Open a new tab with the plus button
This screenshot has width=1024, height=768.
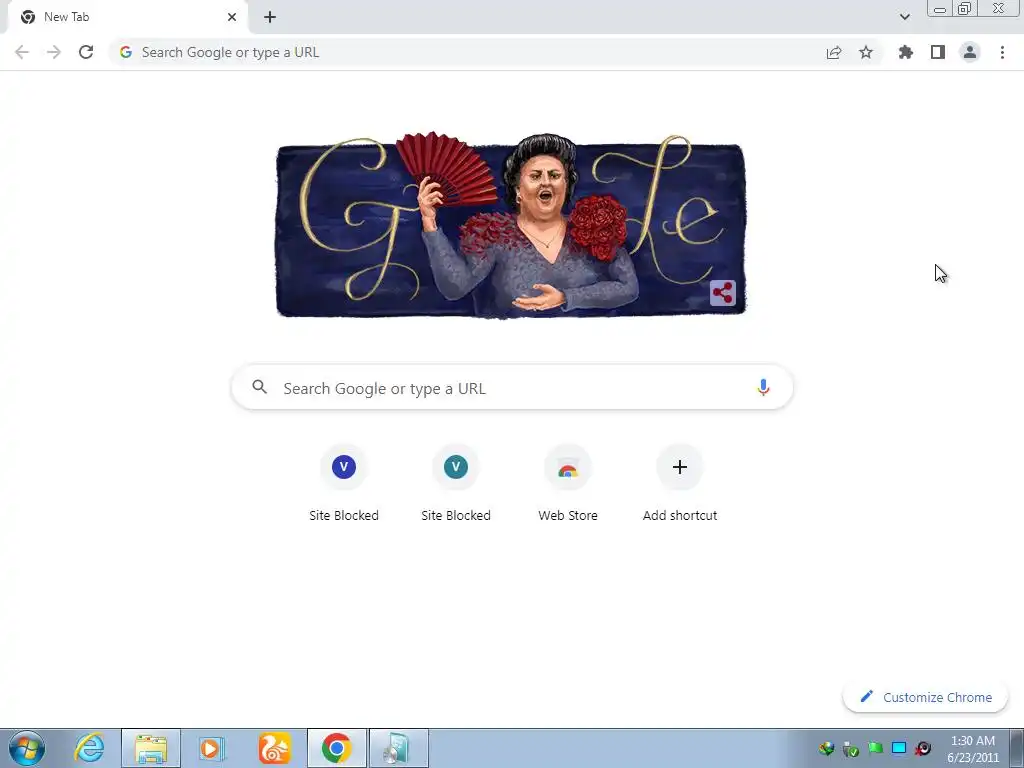270,17
